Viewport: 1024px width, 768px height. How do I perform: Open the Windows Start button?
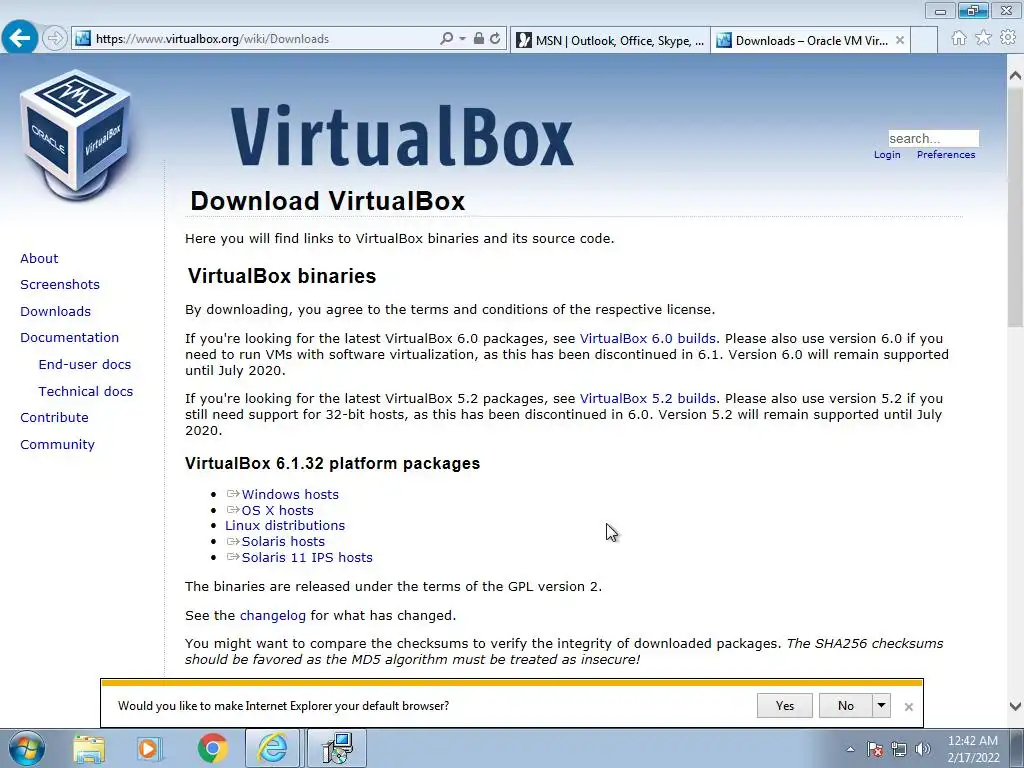pyautogui.click(x=27, y=748)
